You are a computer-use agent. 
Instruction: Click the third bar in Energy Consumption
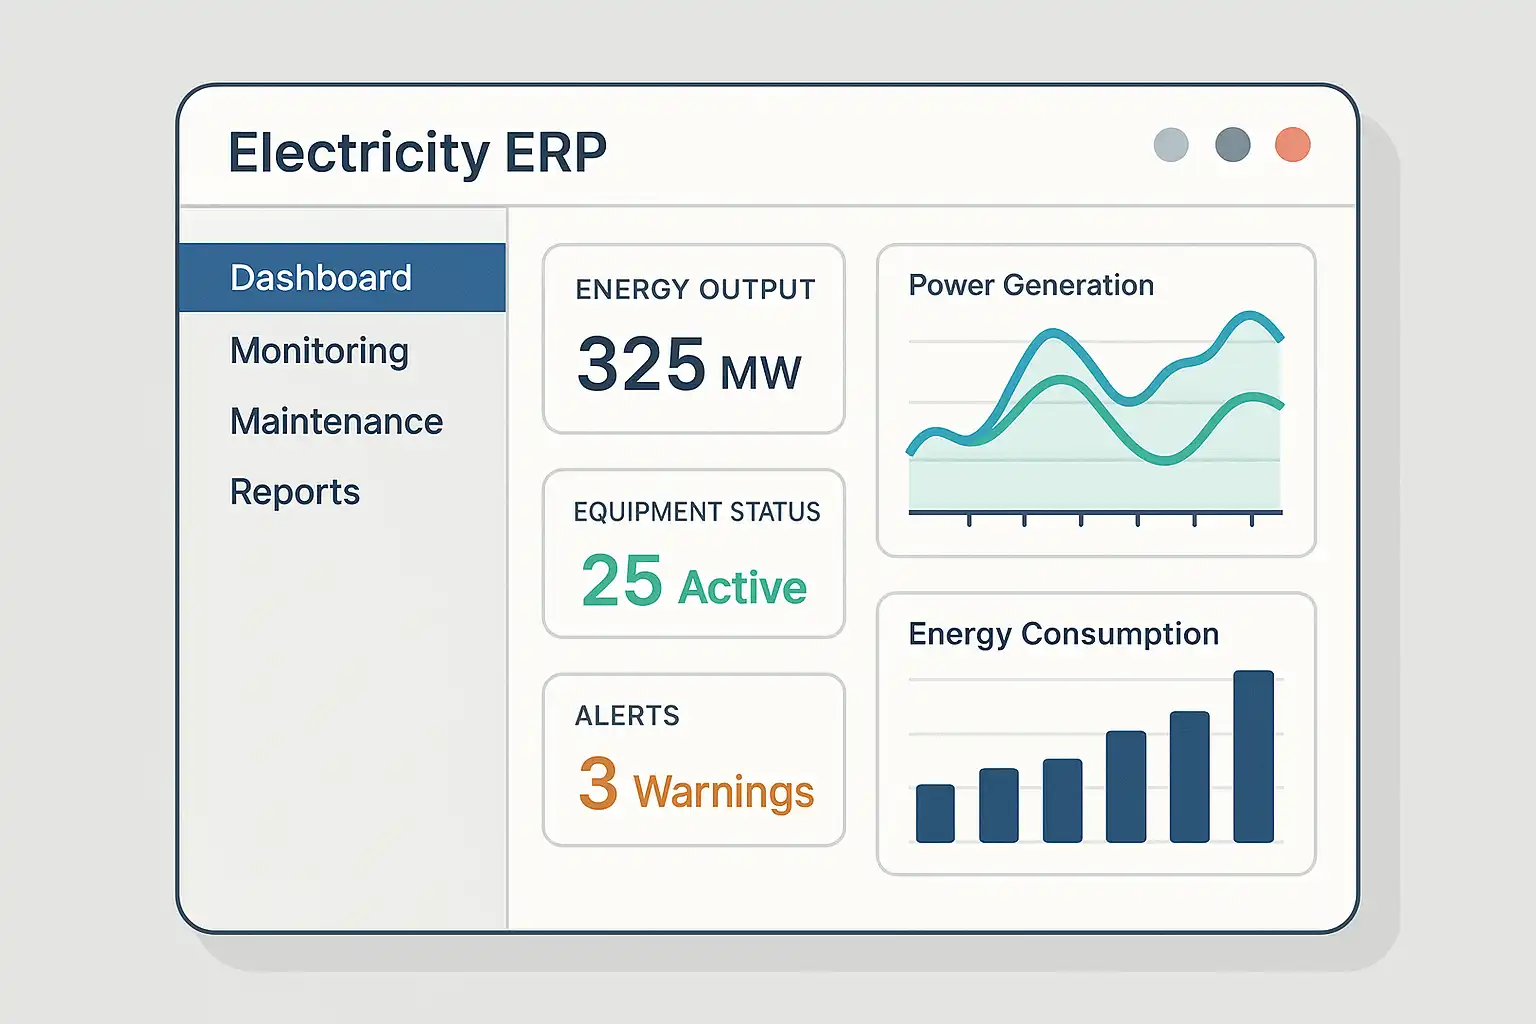1062,800
